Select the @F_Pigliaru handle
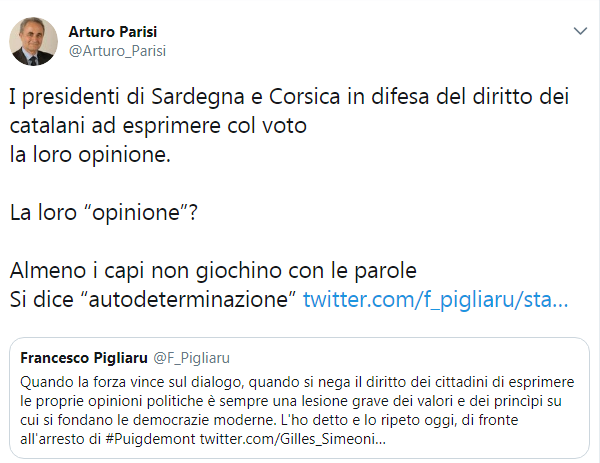This screenshot has height=463, width=600. tap(191, 358)
